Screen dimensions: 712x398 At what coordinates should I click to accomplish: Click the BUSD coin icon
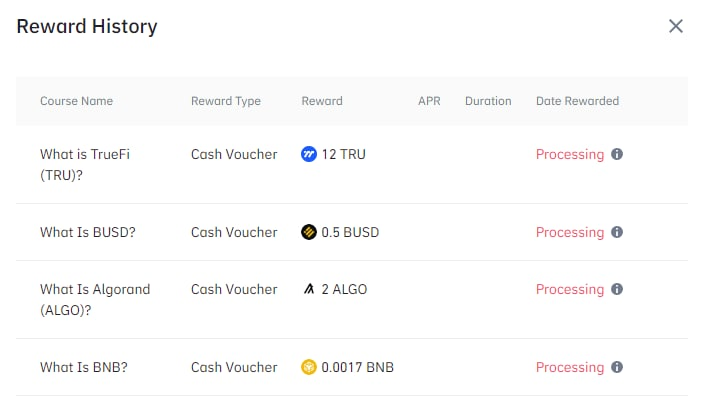click(309, 232)
